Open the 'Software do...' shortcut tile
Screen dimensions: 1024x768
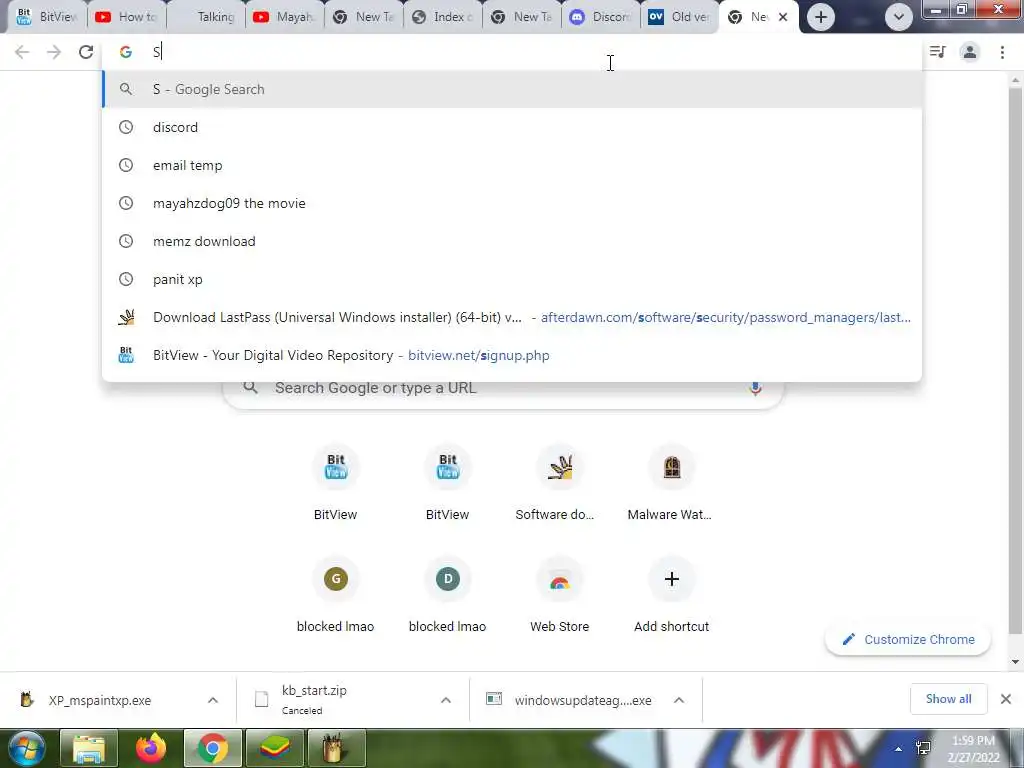pos(560,483)
